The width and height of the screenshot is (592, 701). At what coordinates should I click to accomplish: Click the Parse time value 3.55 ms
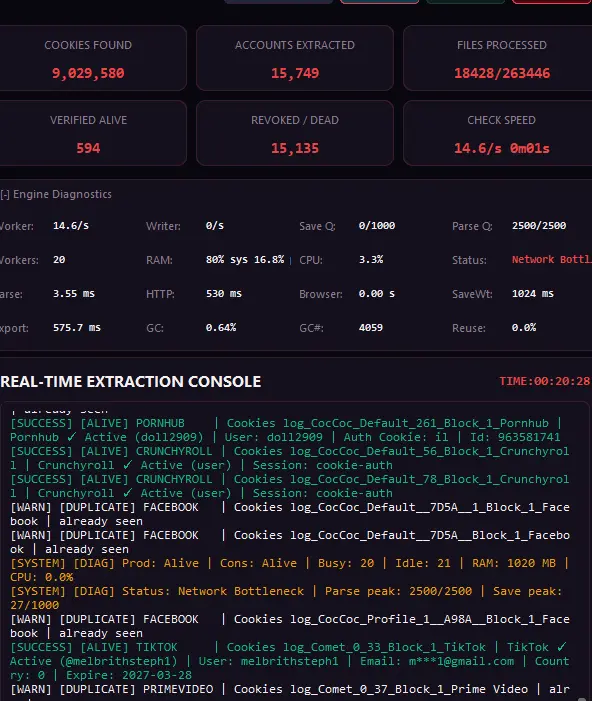tap(74, 294)
